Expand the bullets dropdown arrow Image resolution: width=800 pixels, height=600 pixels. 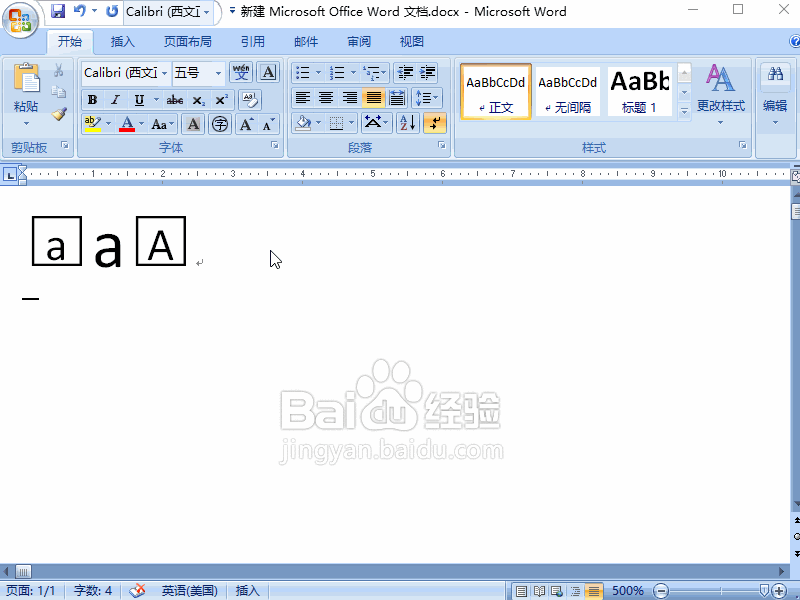(x=318, y=72)
